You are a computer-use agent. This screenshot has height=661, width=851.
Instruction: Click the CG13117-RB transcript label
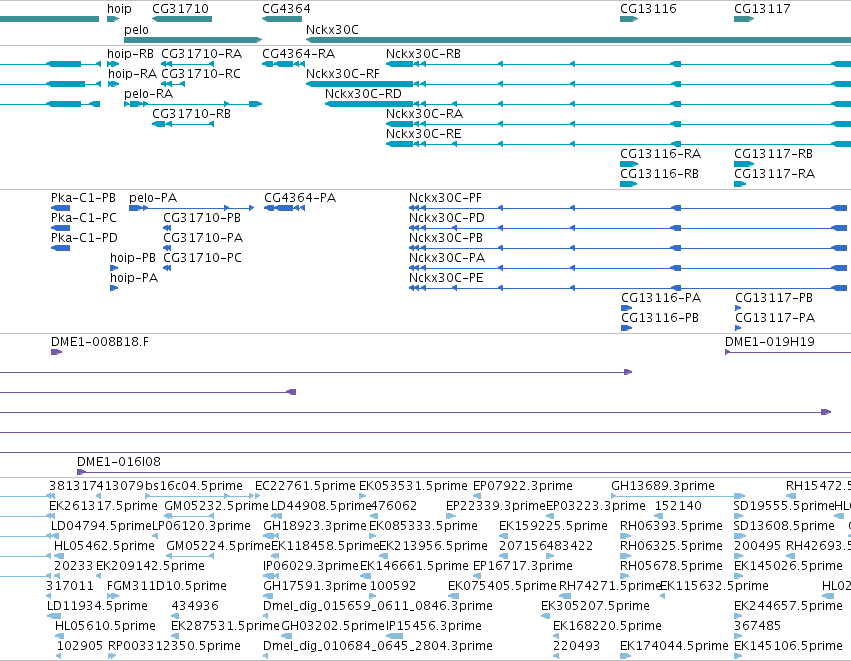point(773,154)
